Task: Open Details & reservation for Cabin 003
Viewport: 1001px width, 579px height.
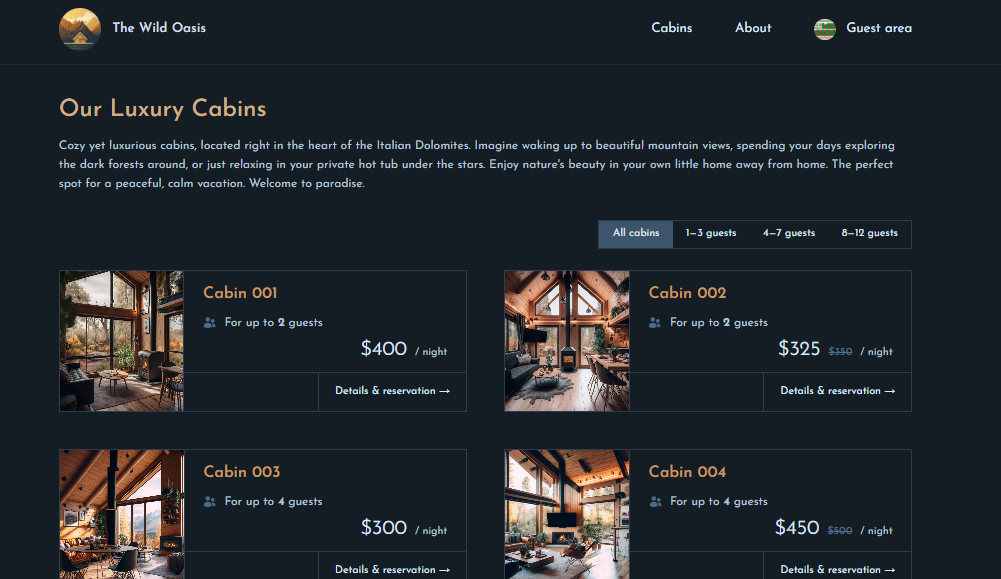Action: pyautogui.click(x=392, y=569)
